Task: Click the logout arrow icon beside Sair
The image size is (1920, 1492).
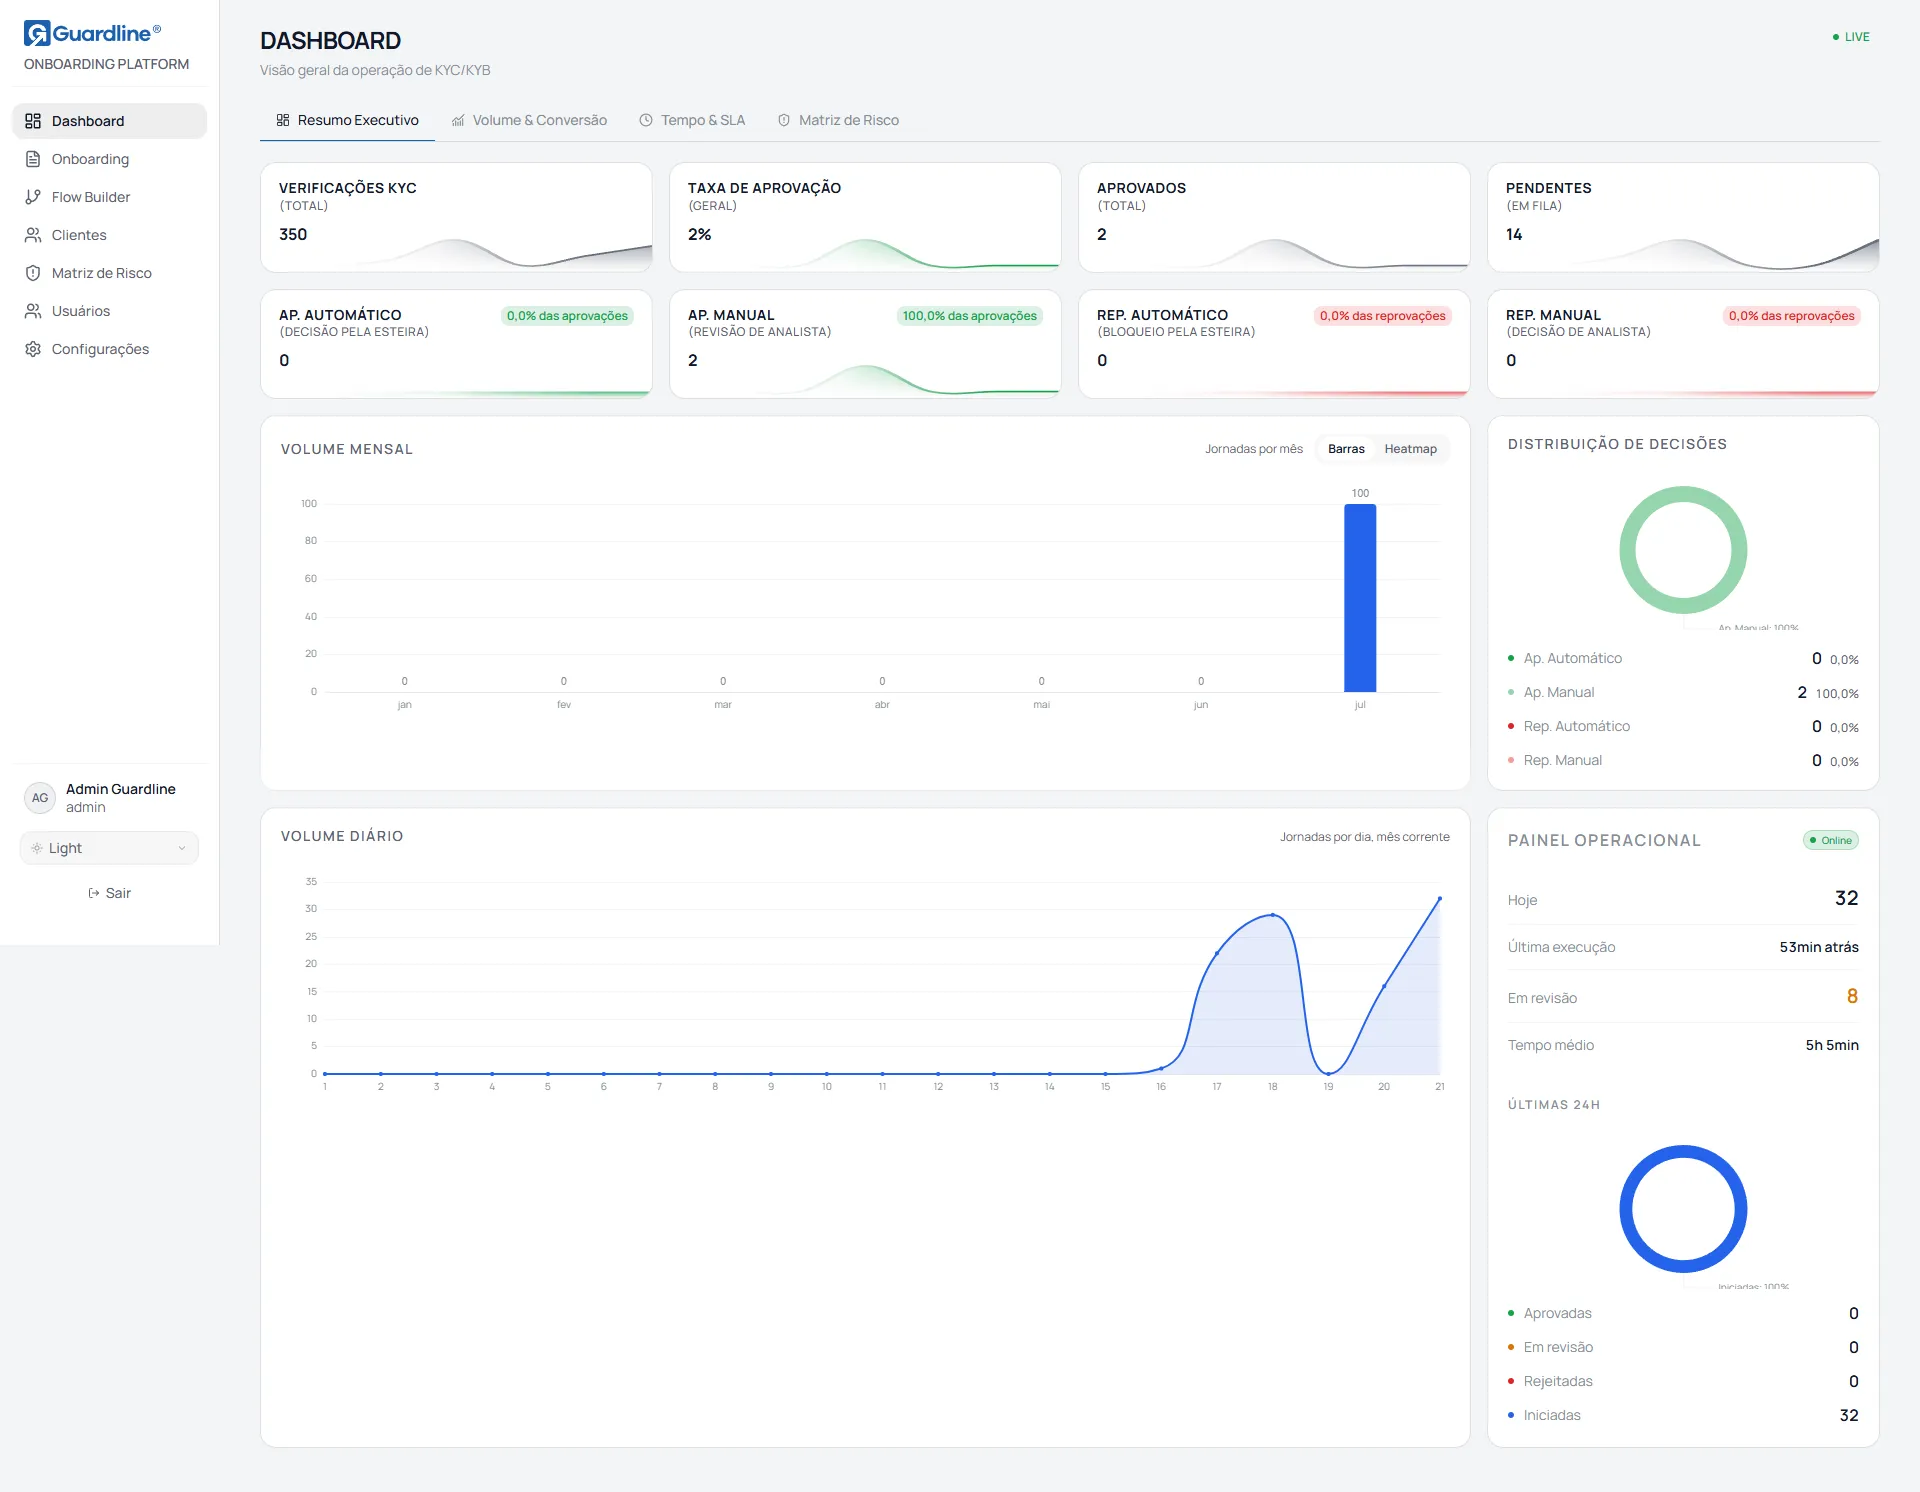Action: (94, 893)
